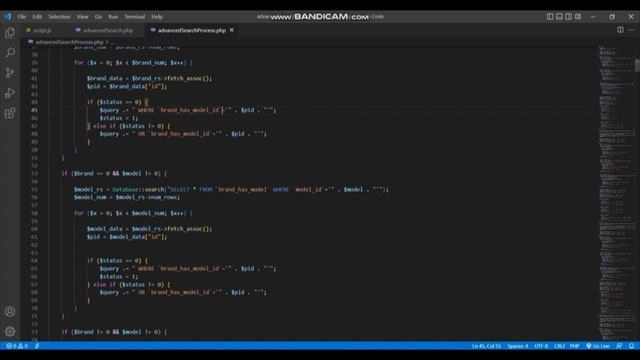The width and height of the screenshot is (640, 360).
Task: Click the $model_num = $model_rs->num_rows line
Action: pos(127,197)
